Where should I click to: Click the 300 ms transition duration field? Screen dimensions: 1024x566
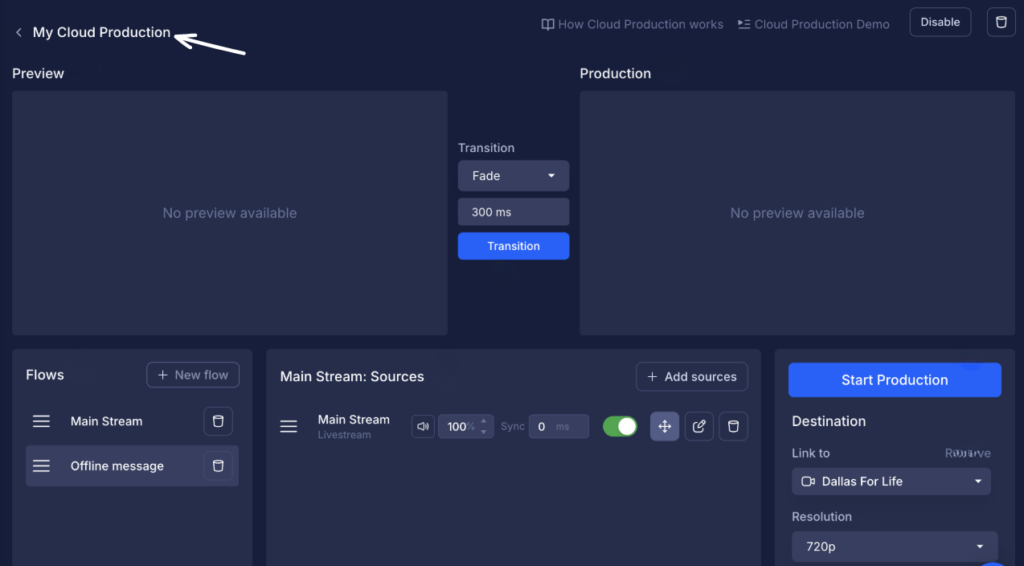(513, 212)
